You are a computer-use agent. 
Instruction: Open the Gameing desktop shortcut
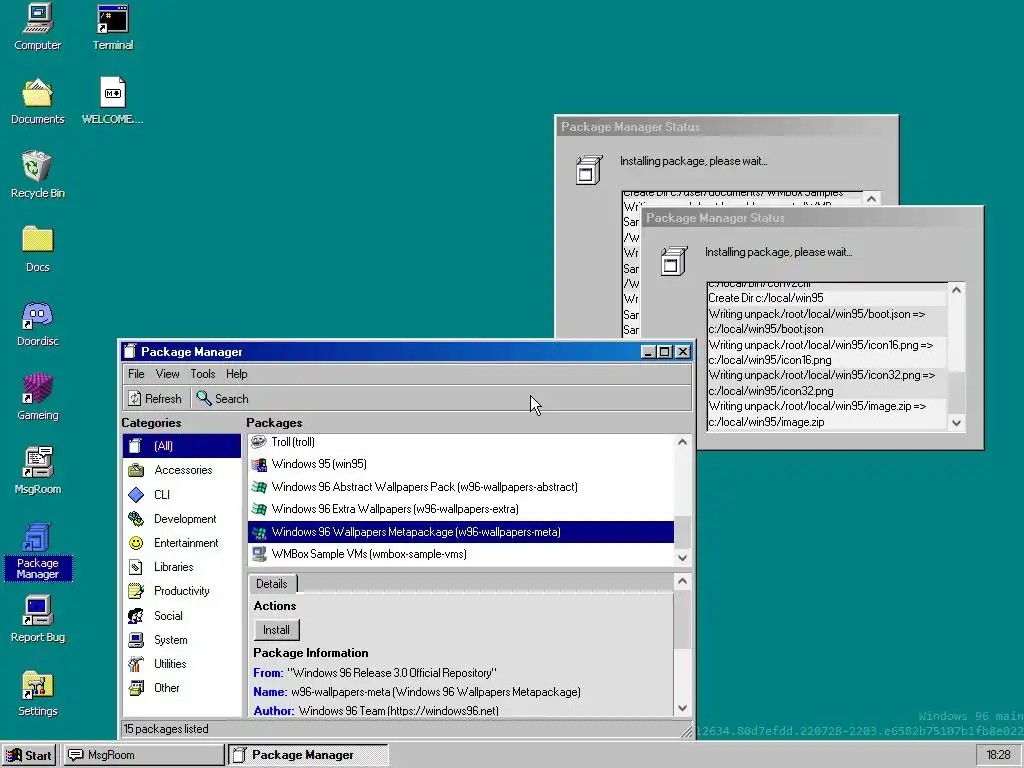37,397
